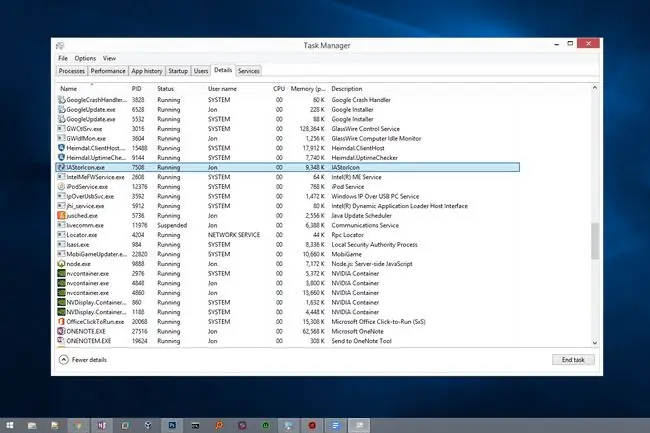
Task: Click Microsoft Office Click-to-Run description
Action: tap(378, 322)
